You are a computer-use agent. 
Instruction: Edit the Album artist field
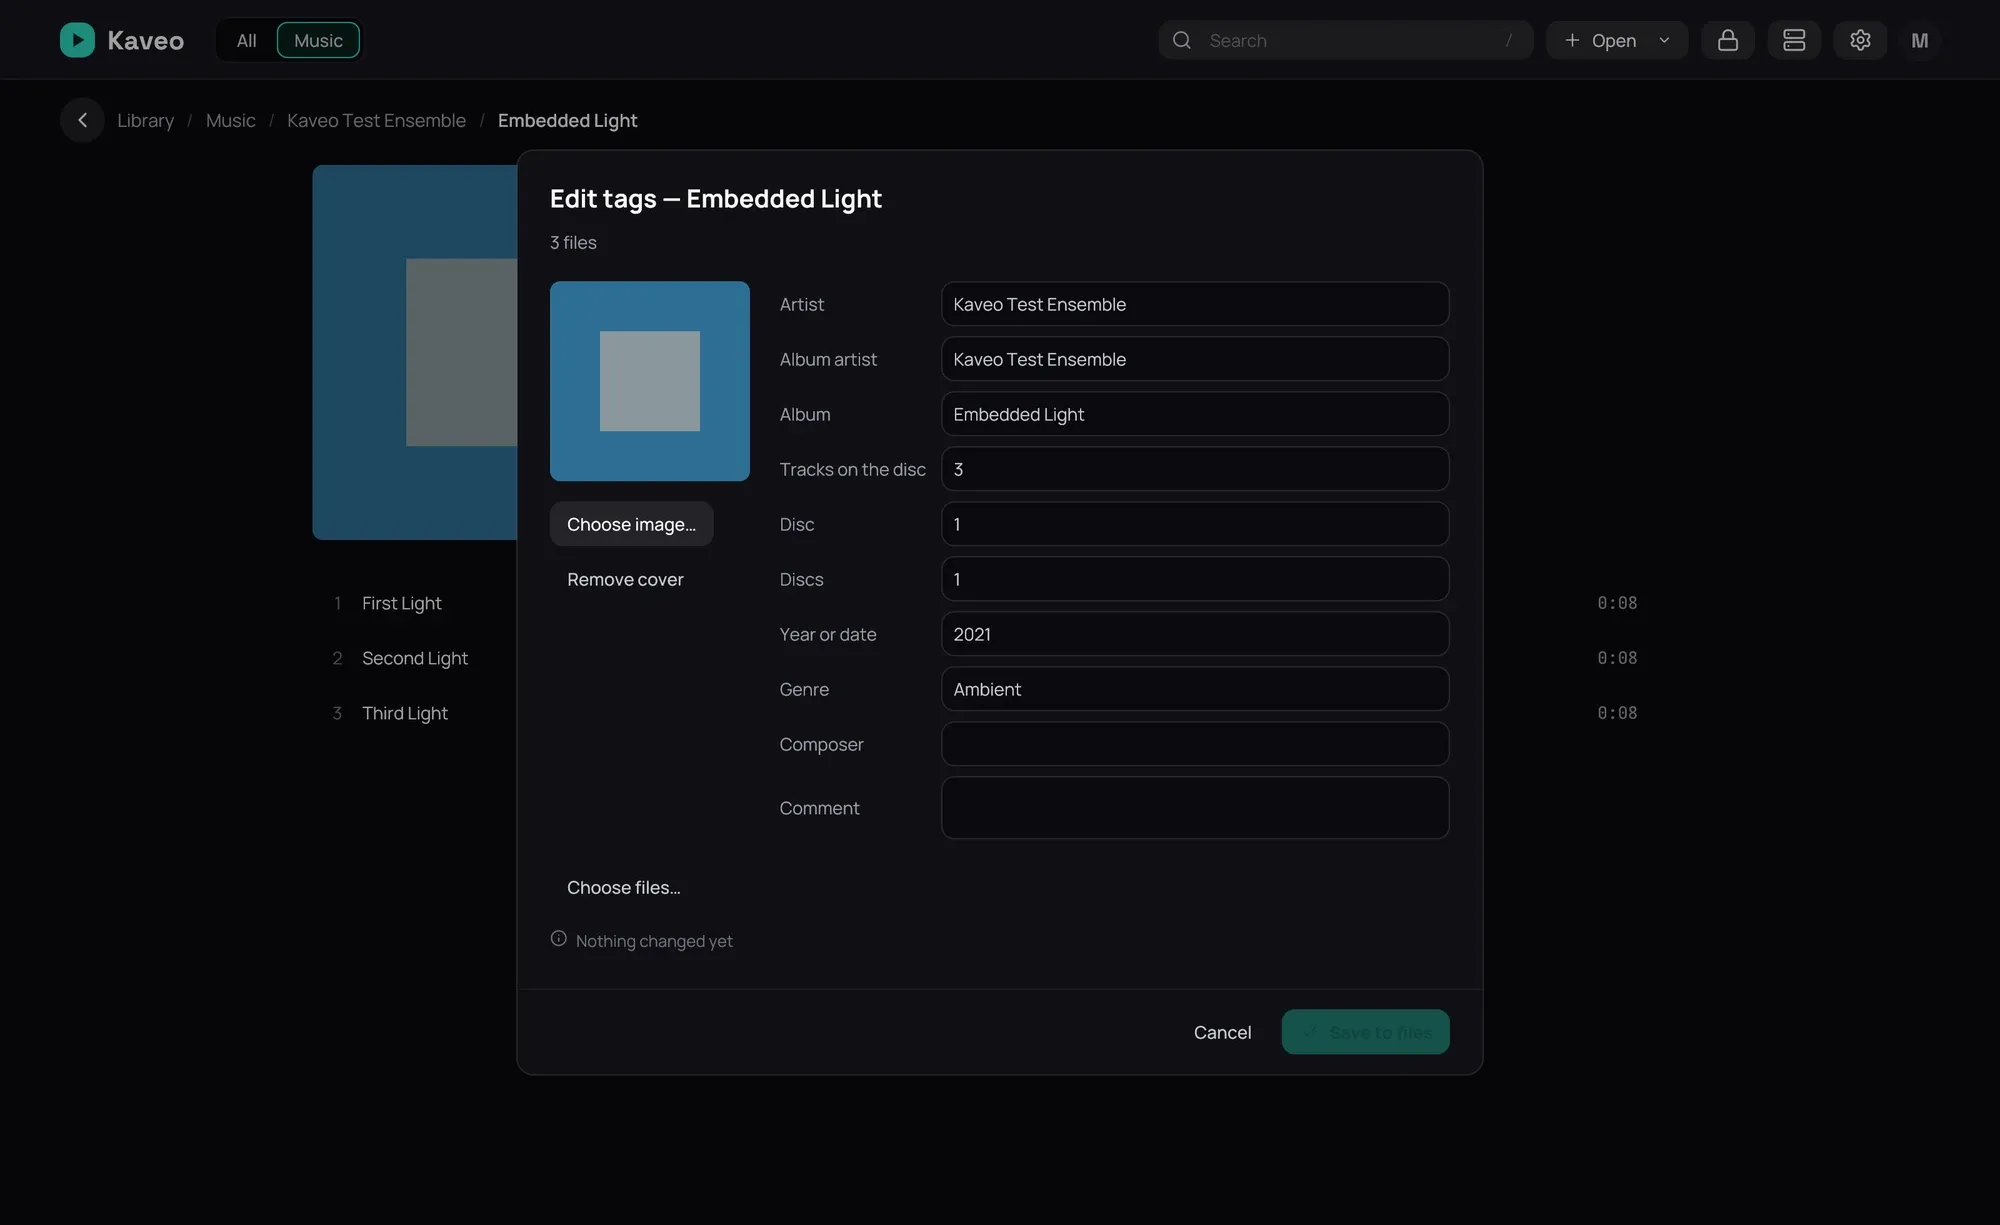pos(1195,359)
